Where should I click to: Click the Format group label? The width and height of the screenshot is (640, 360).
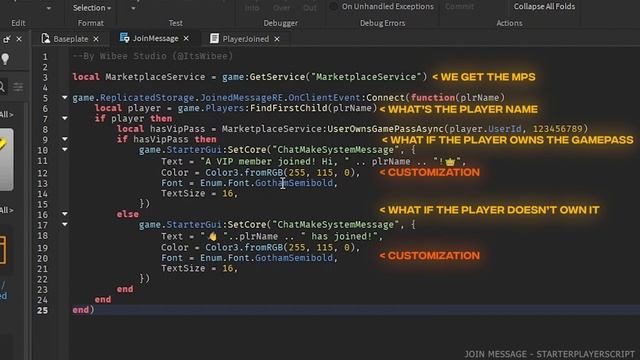click(91, 23)
